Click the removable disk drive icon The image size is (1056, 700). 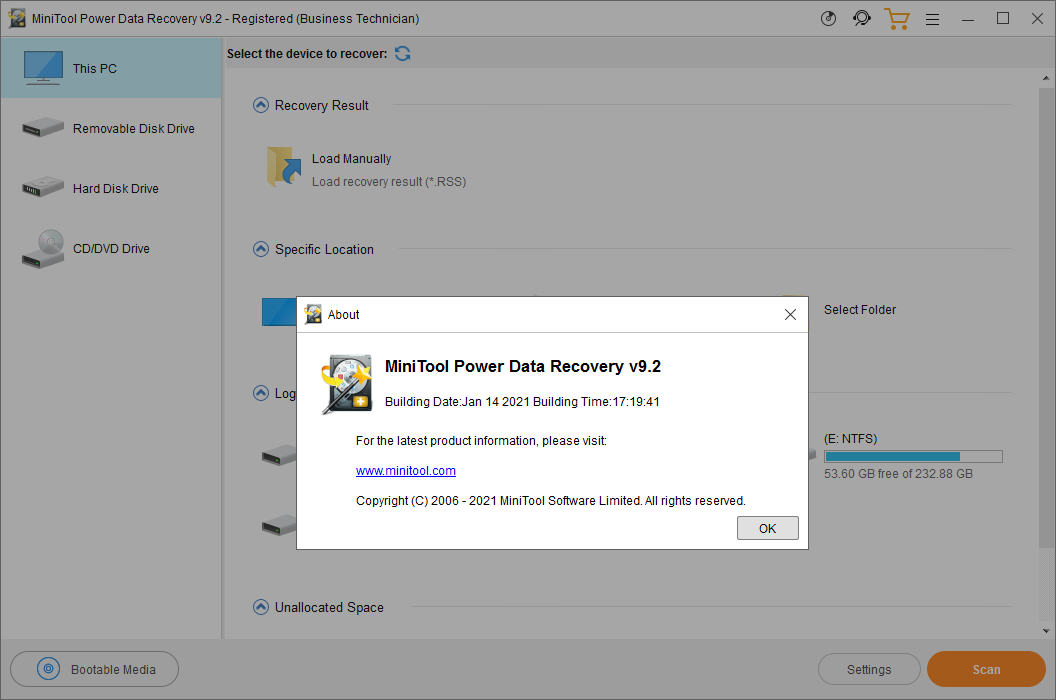(42, 127)
